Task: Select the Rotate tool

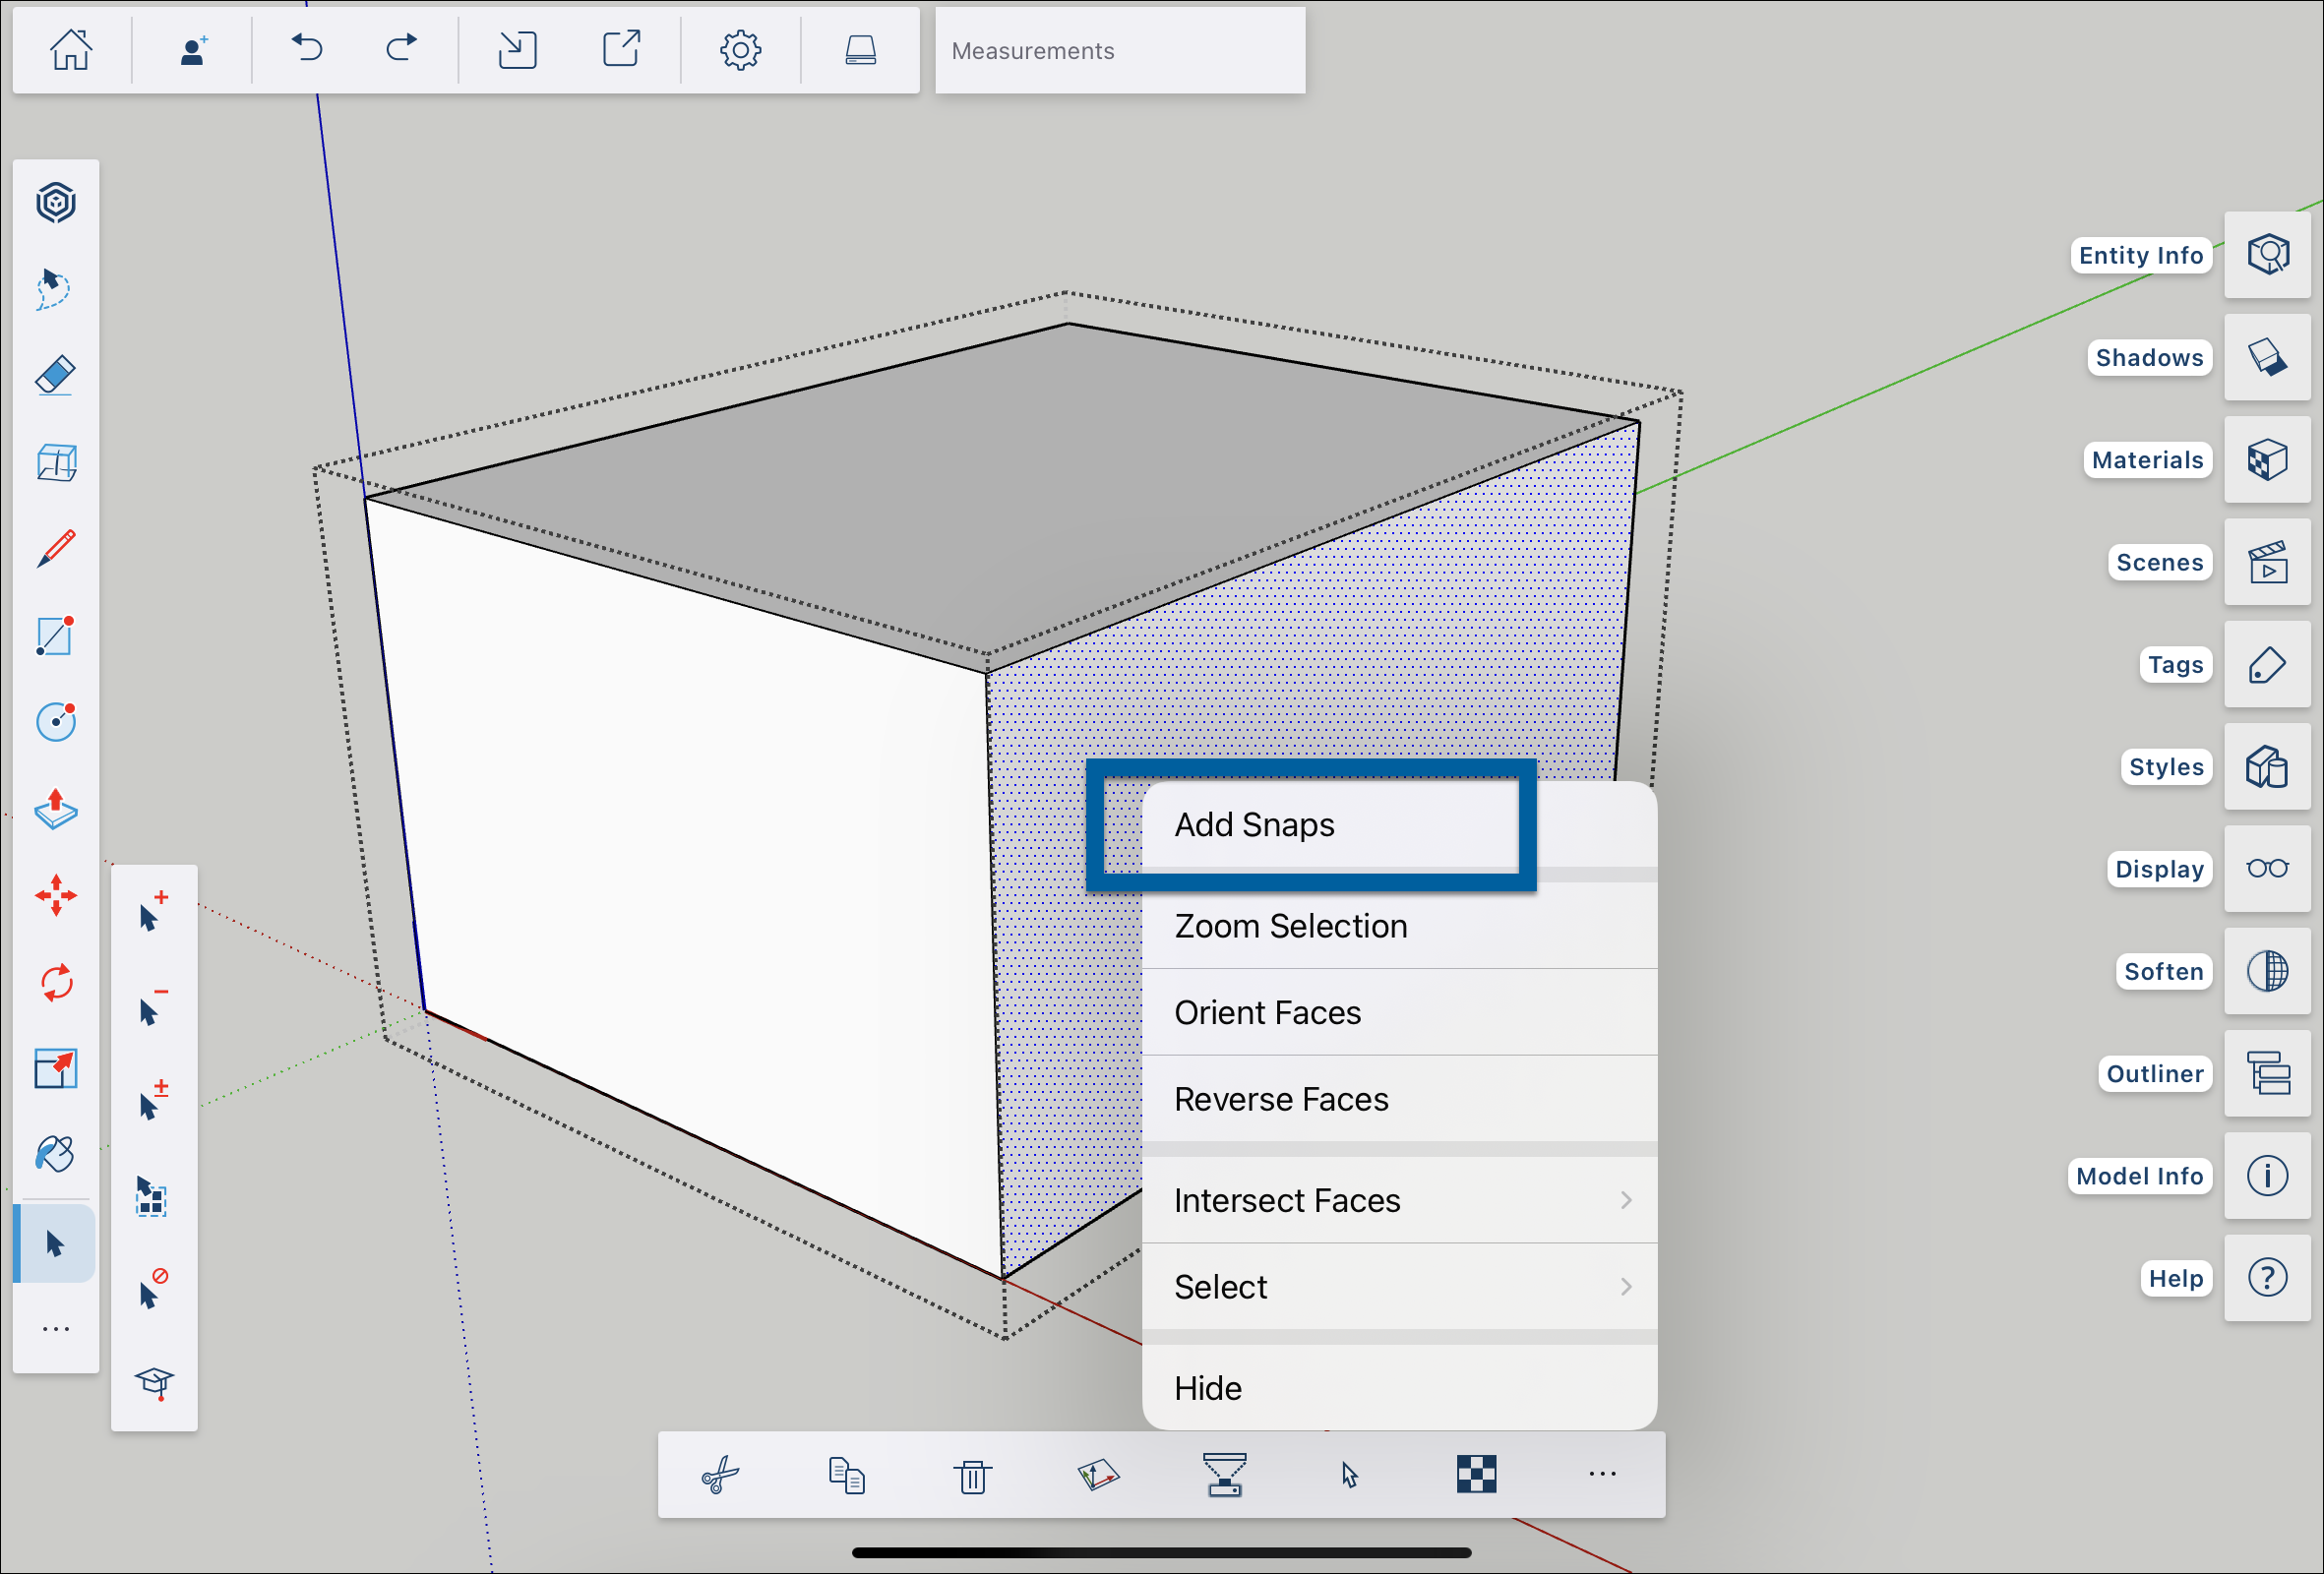Action: [56, 983]
